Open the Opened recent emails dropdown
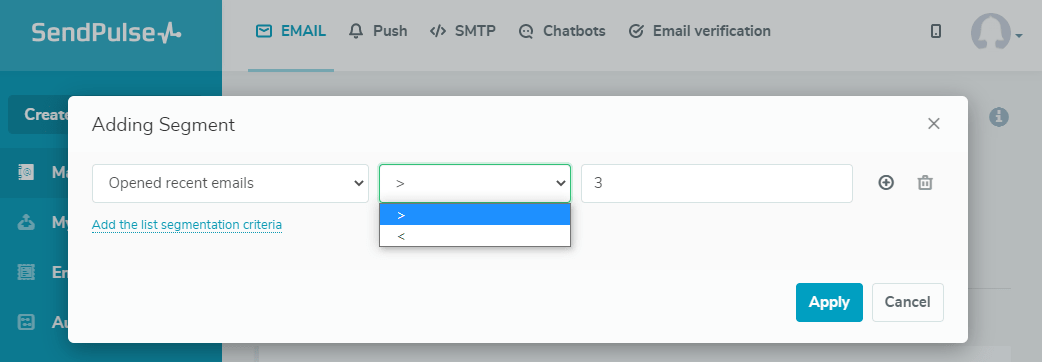This screenshot has height=362, width=1042. pos(230,183)
